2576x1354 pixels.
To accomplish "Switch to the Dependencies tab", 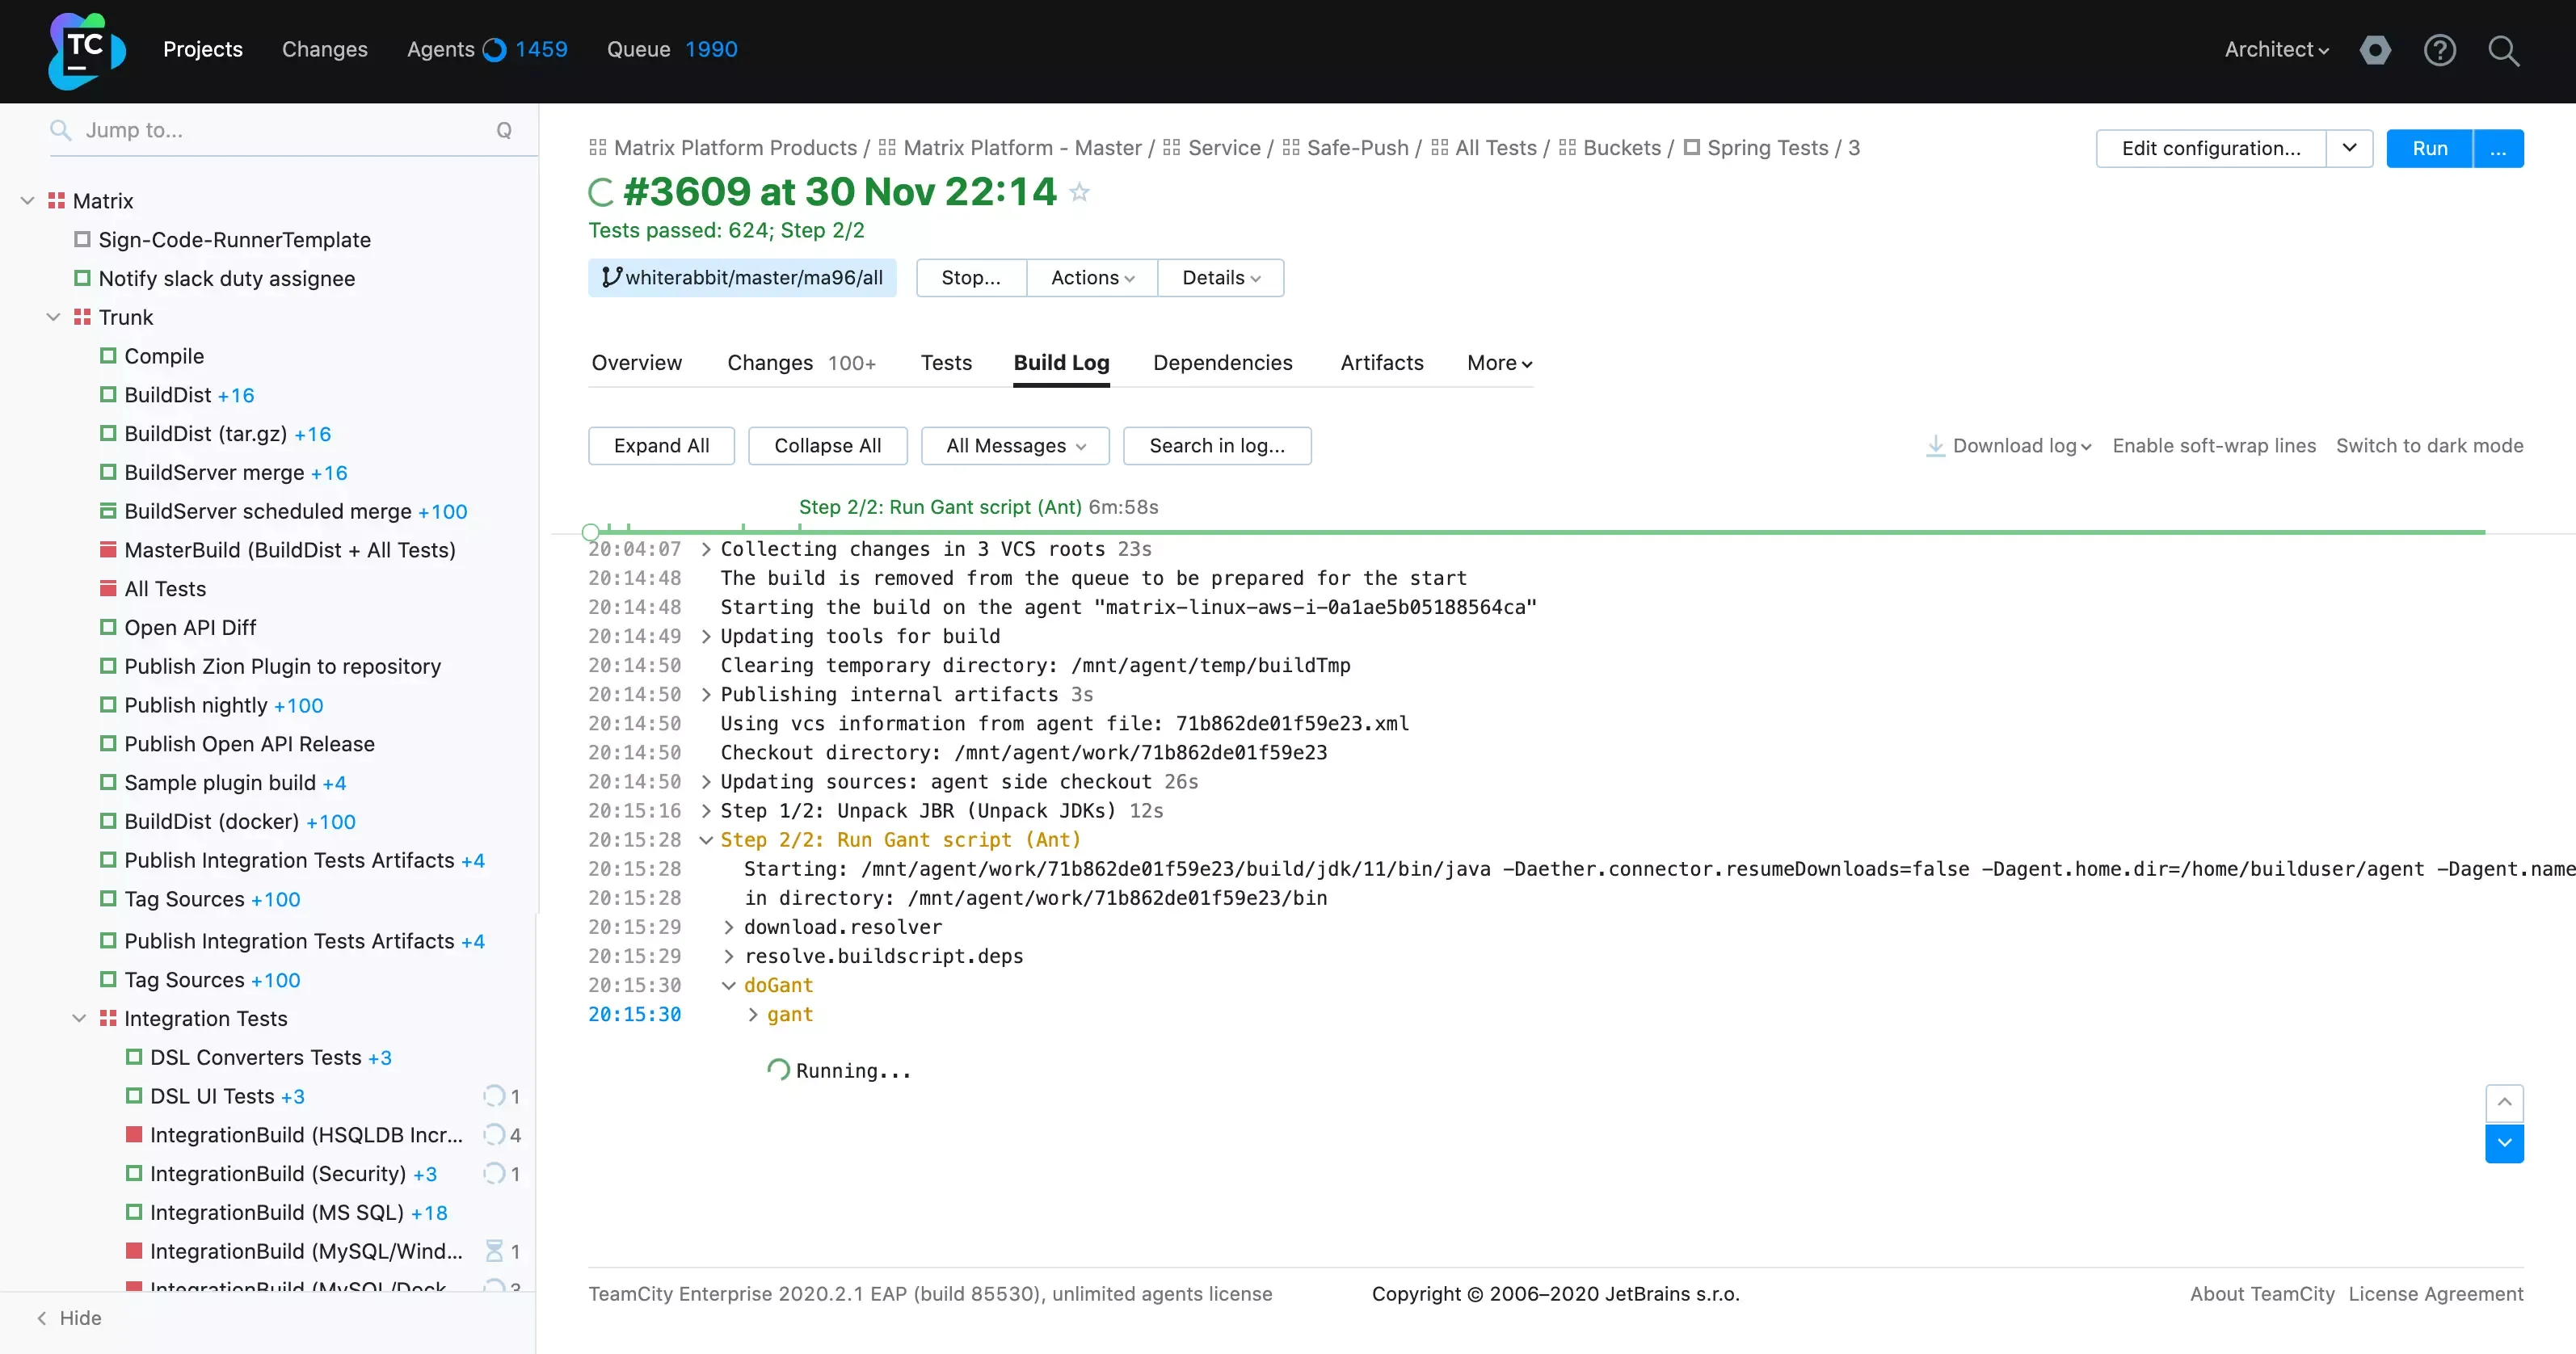I will tap(1222, 363).
